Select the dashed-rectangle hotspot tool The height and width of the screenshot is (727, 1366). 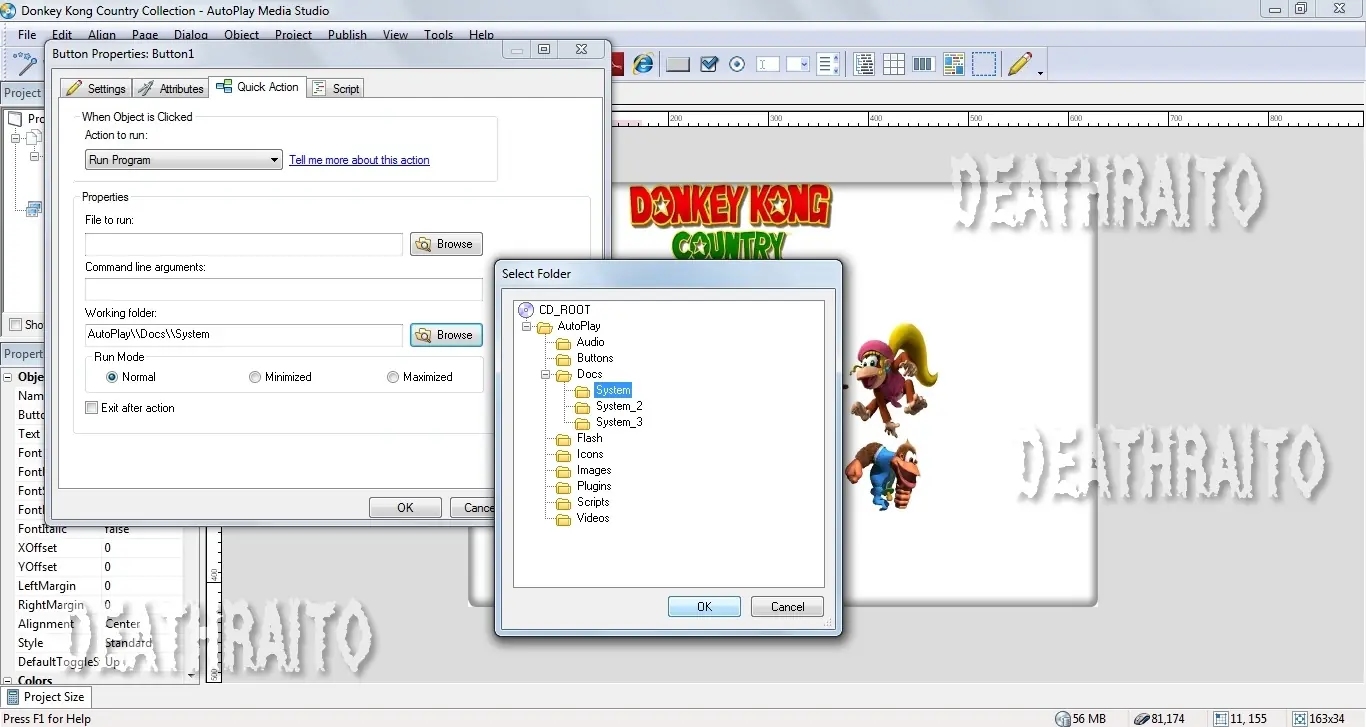point(984,64)
